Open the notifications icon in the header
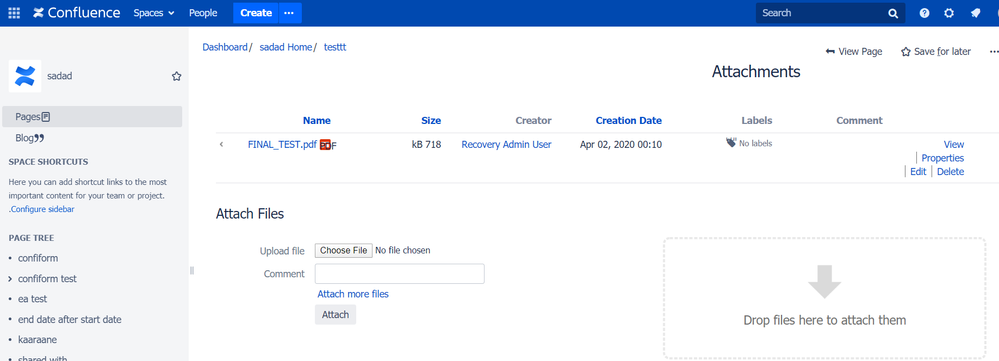The image size is (999, 361). tap(975, 13)
